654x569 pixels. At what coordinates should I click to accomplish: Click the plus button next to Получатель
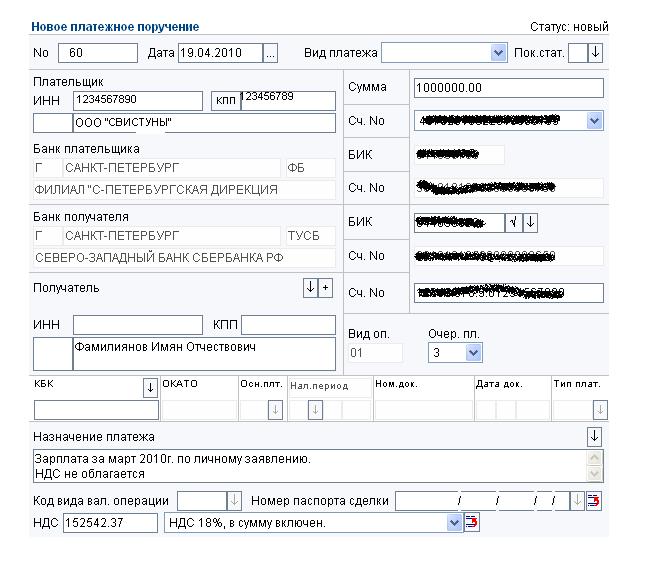point(324,288)
